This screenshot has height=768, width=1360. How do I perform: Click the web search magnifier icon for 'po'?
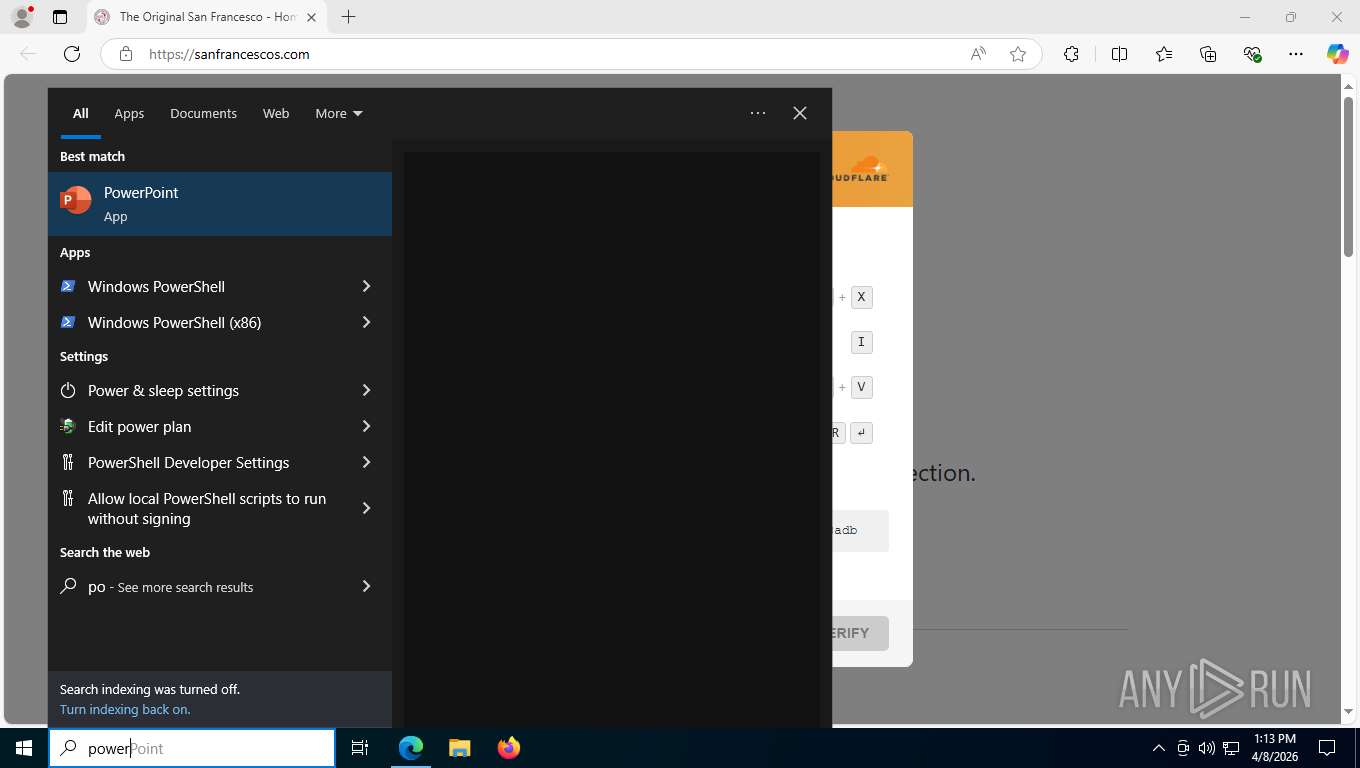tap(68, 586)
